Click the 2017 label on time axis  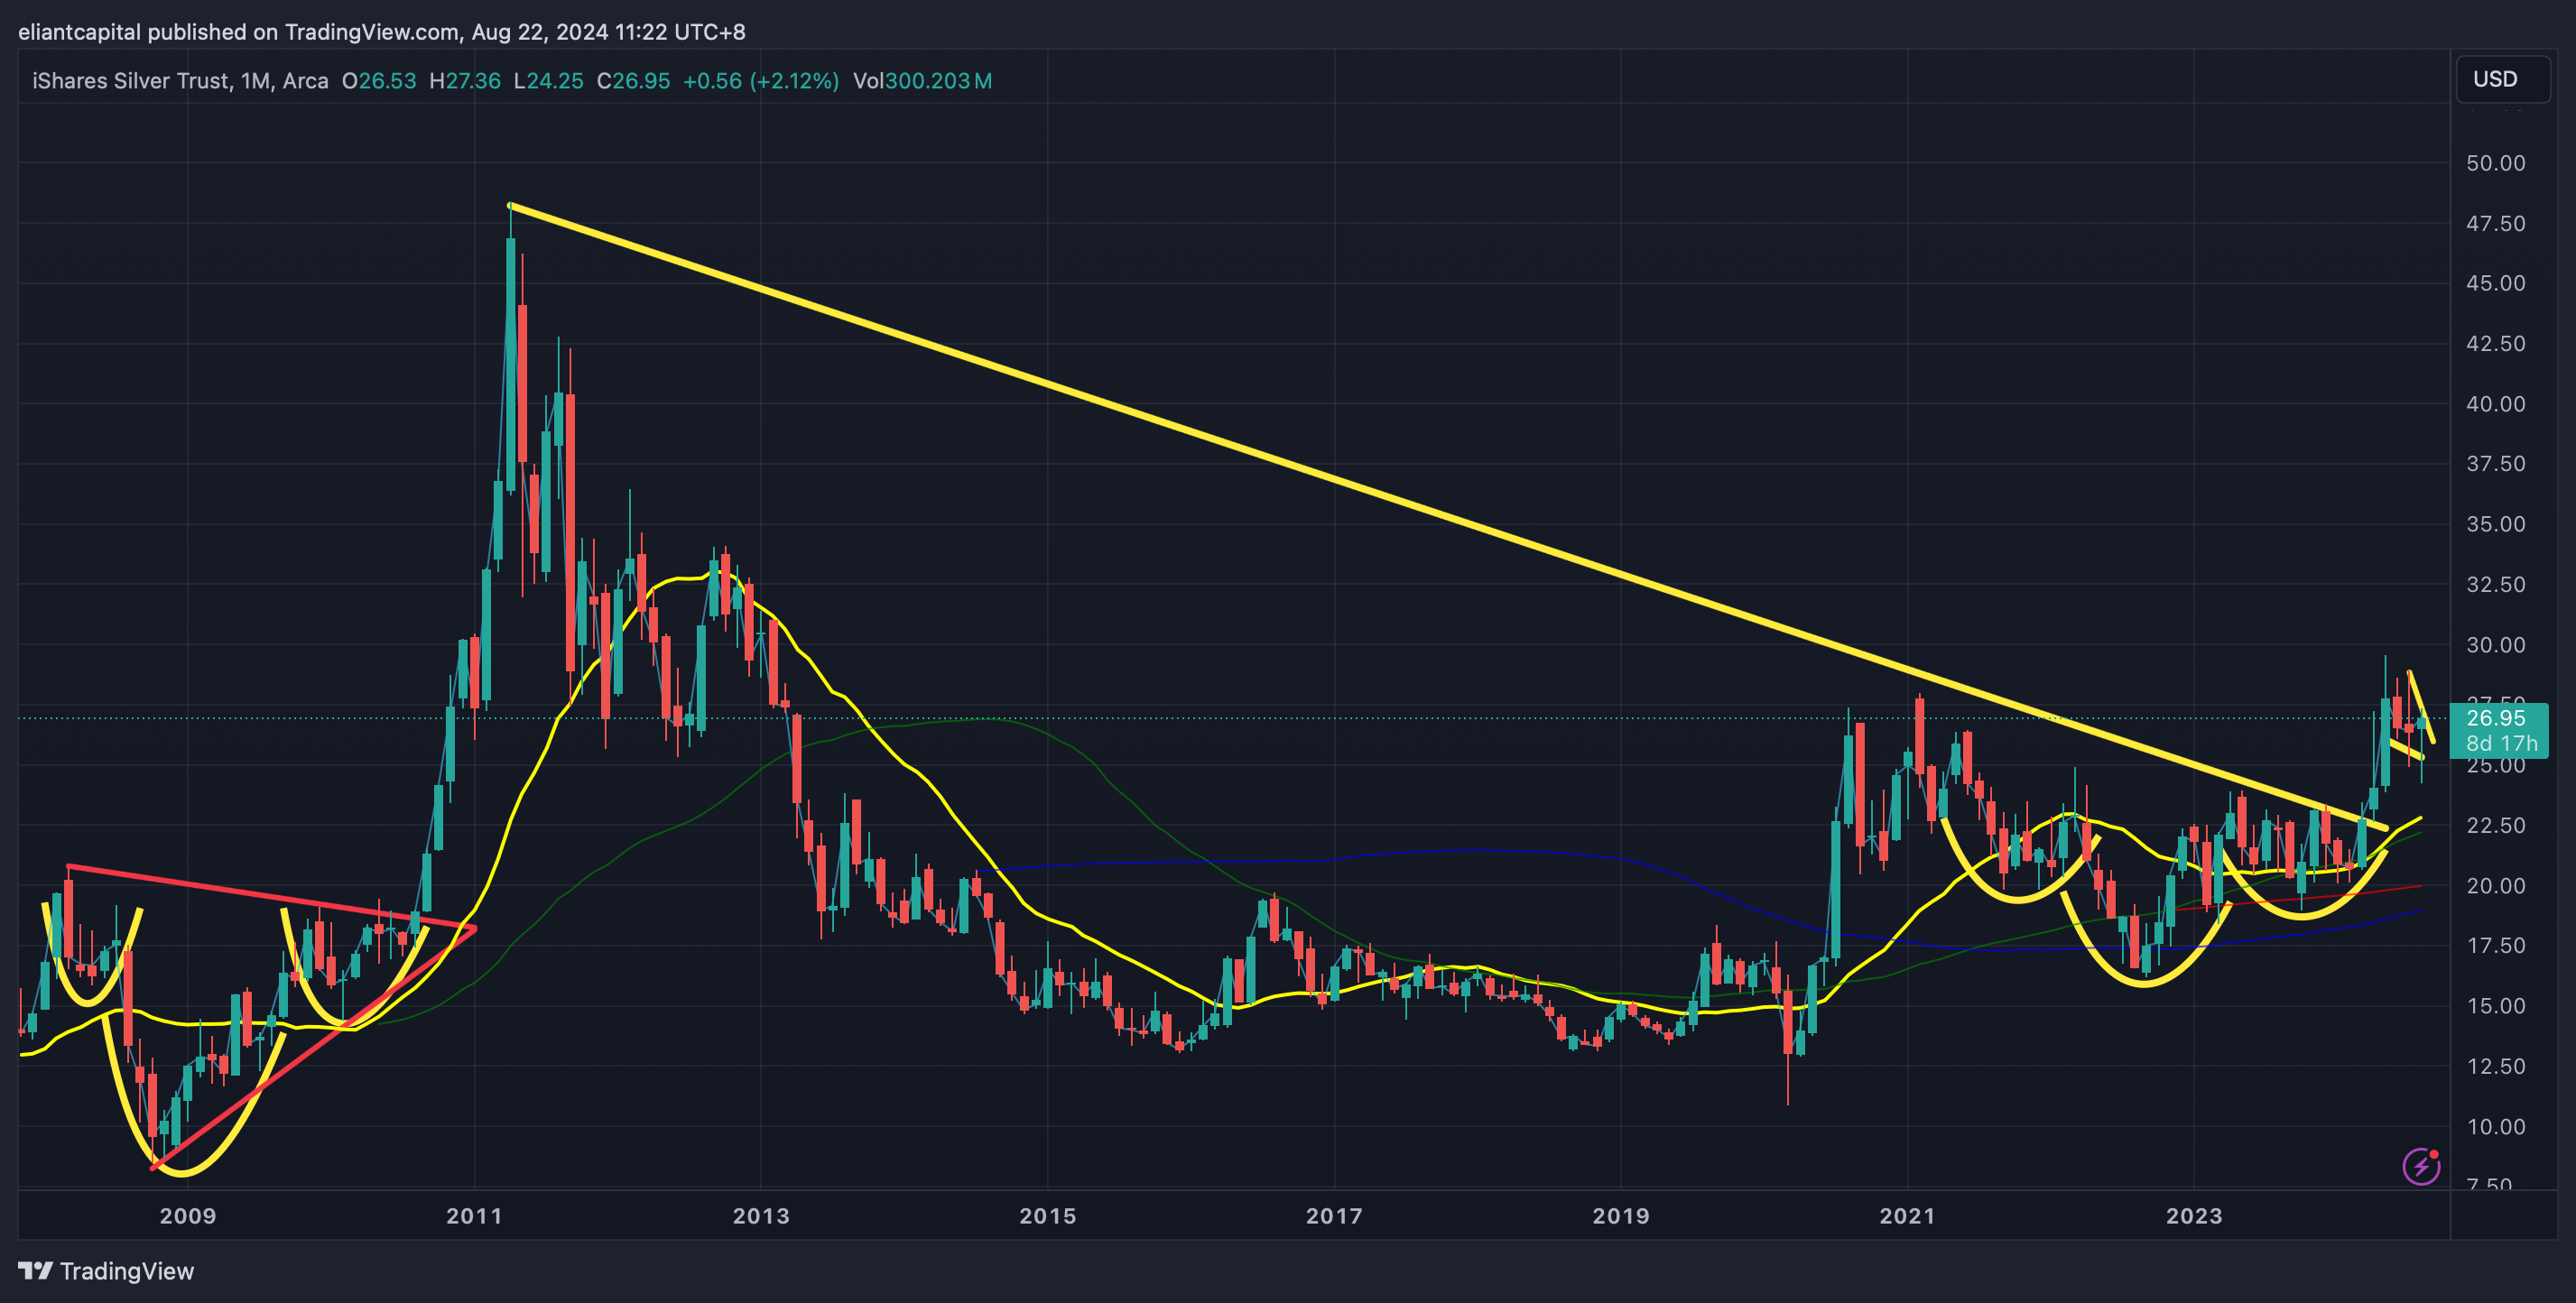pyautogui.click(x=1334, y=1216)
